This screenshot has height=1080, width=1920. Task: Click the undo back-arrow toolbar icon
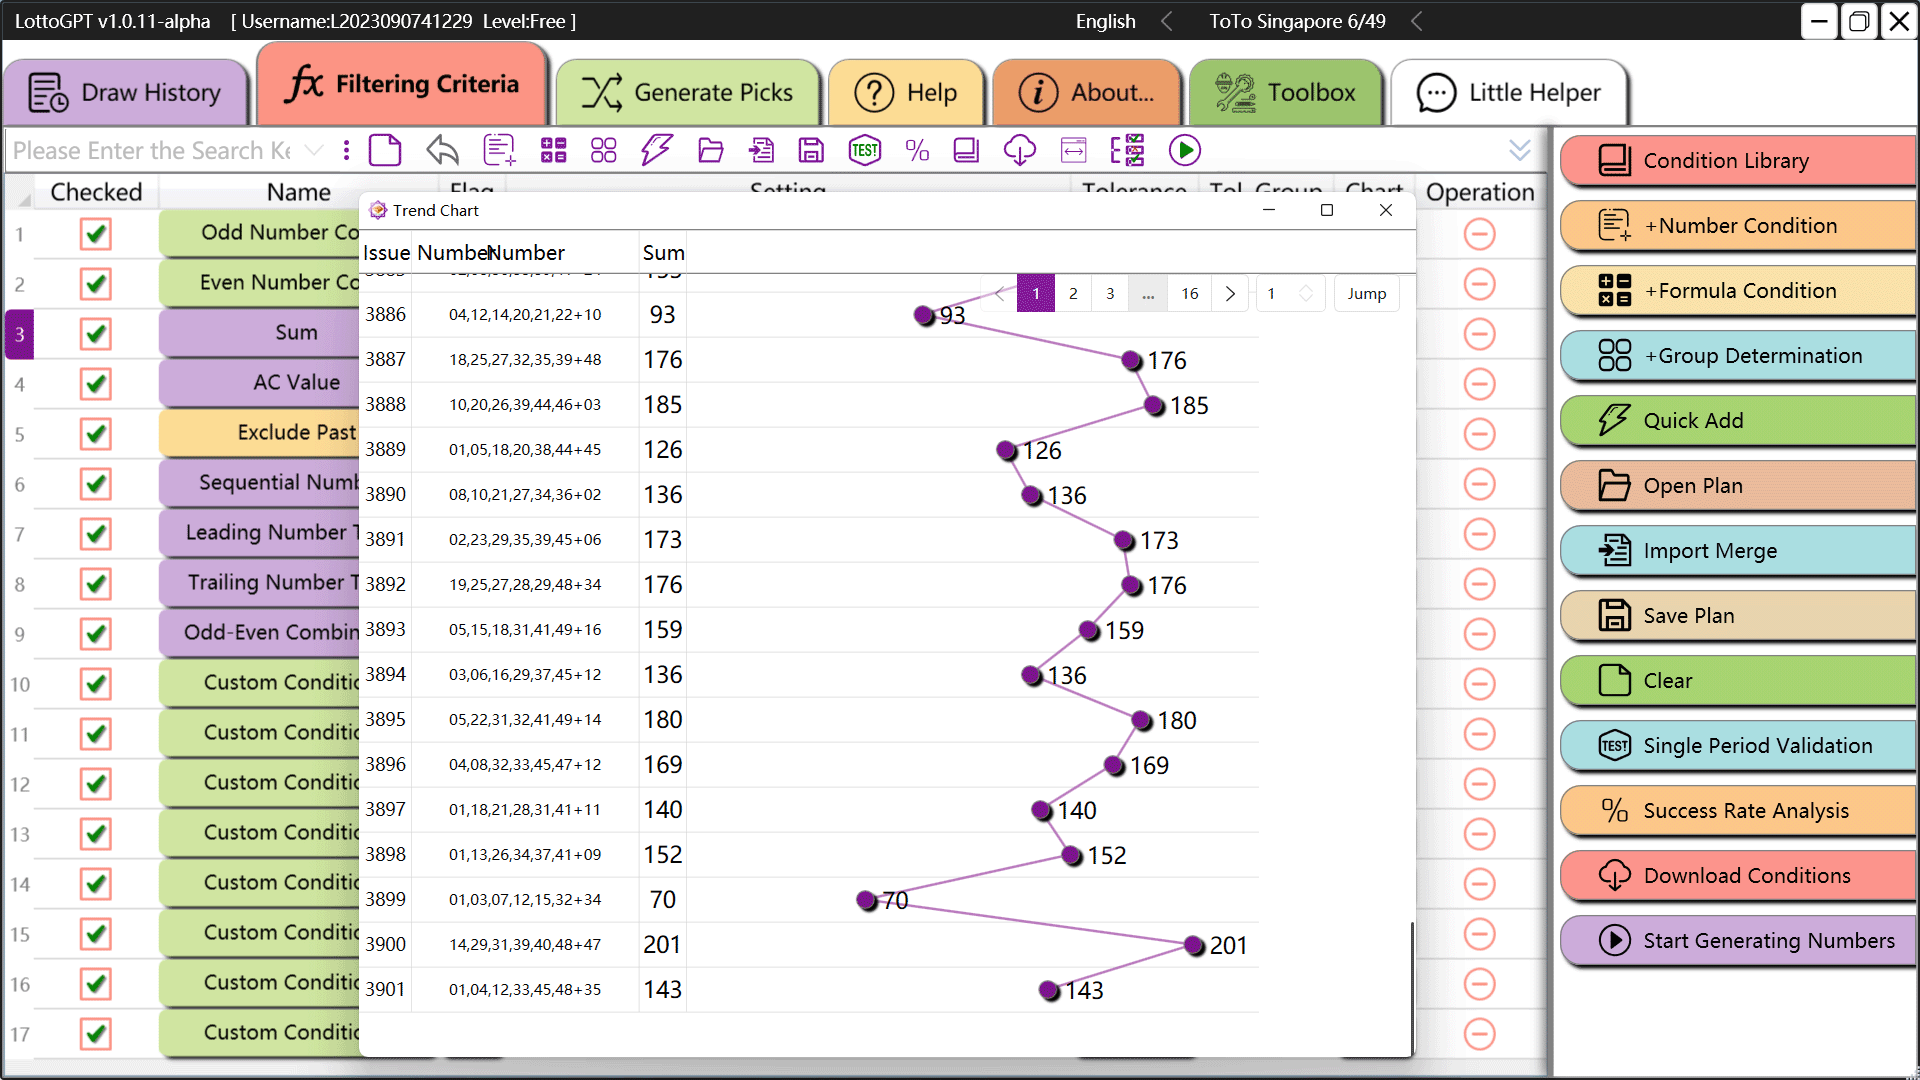click(x=442, y=151)
